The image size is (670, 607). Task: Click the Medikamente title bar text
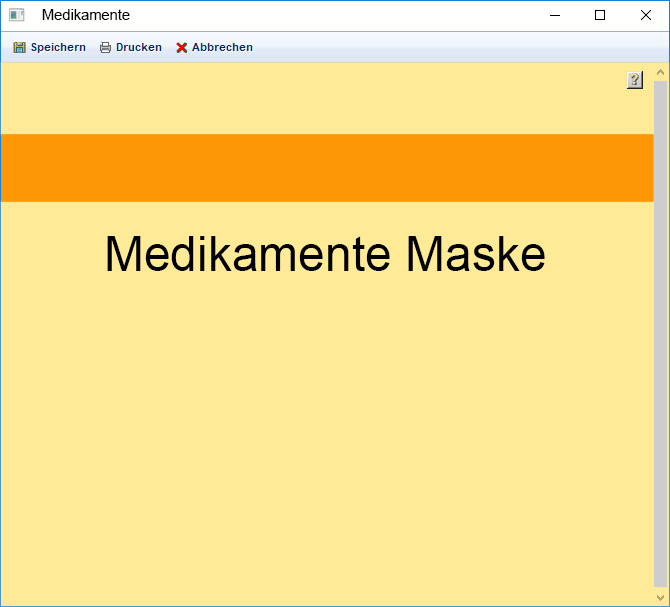(x=86, y=15)
